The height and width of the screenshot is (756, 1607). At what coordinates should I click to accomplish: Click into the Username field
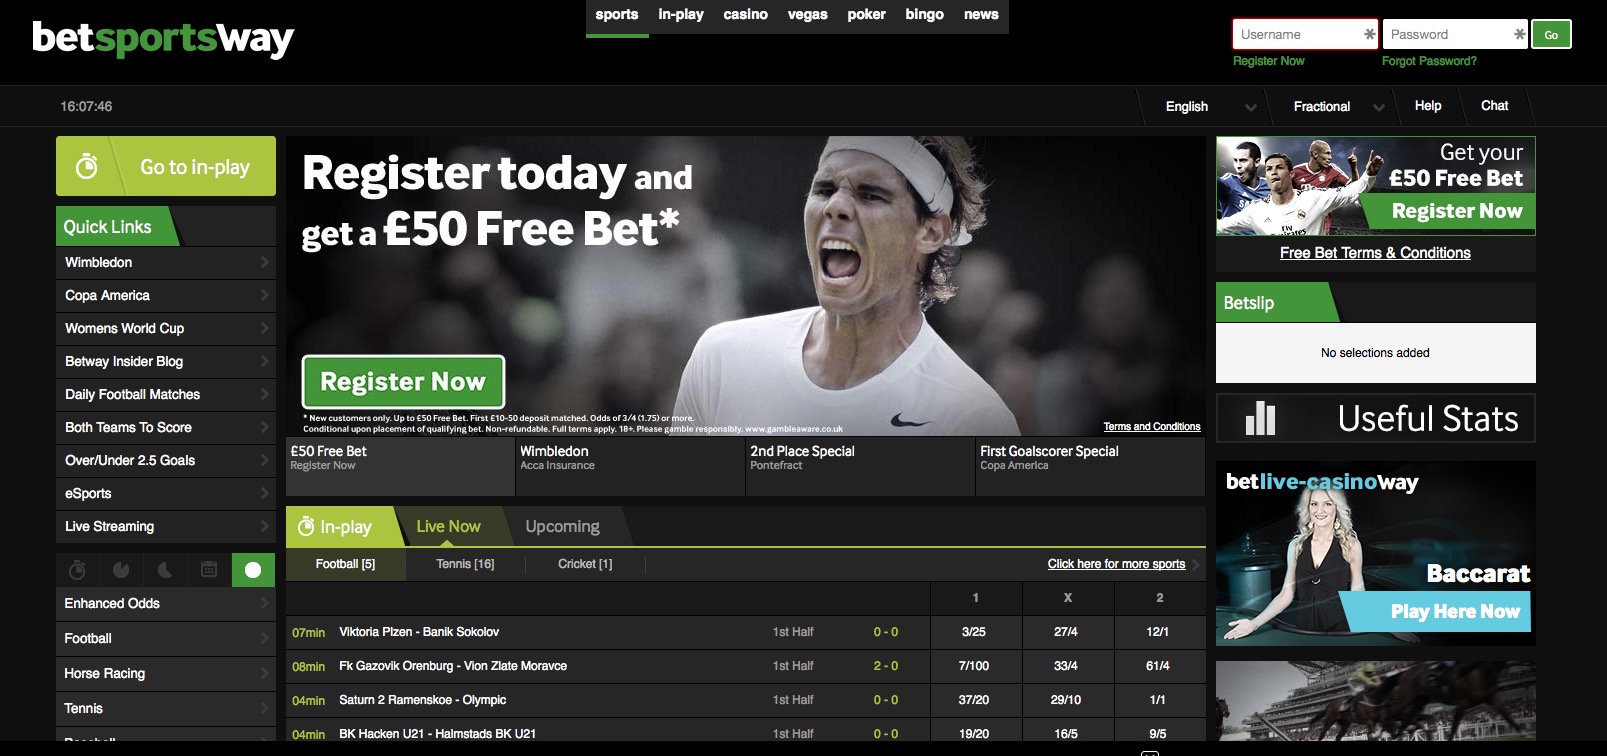coord(1305,34)
